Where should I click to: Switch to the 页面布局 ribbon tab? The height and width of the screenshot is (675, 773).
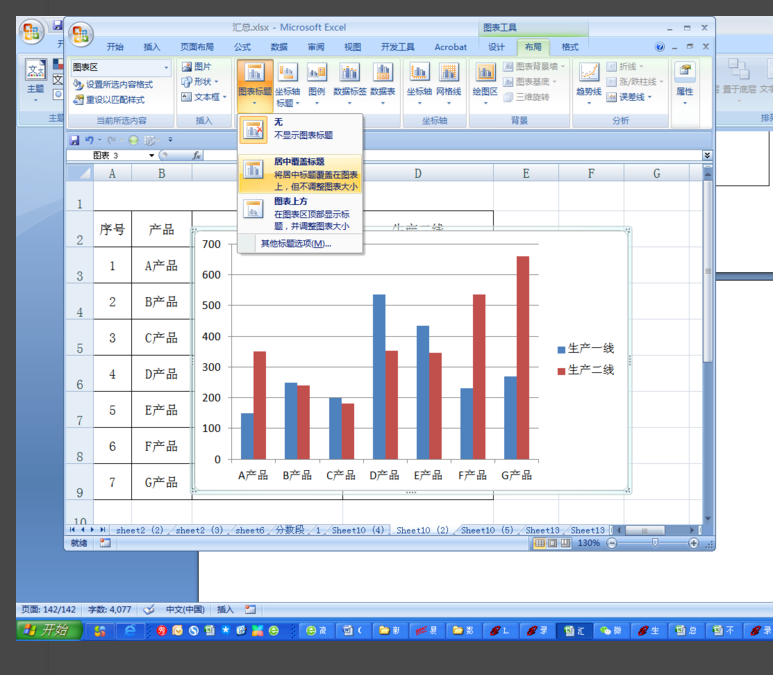point(197,47)
